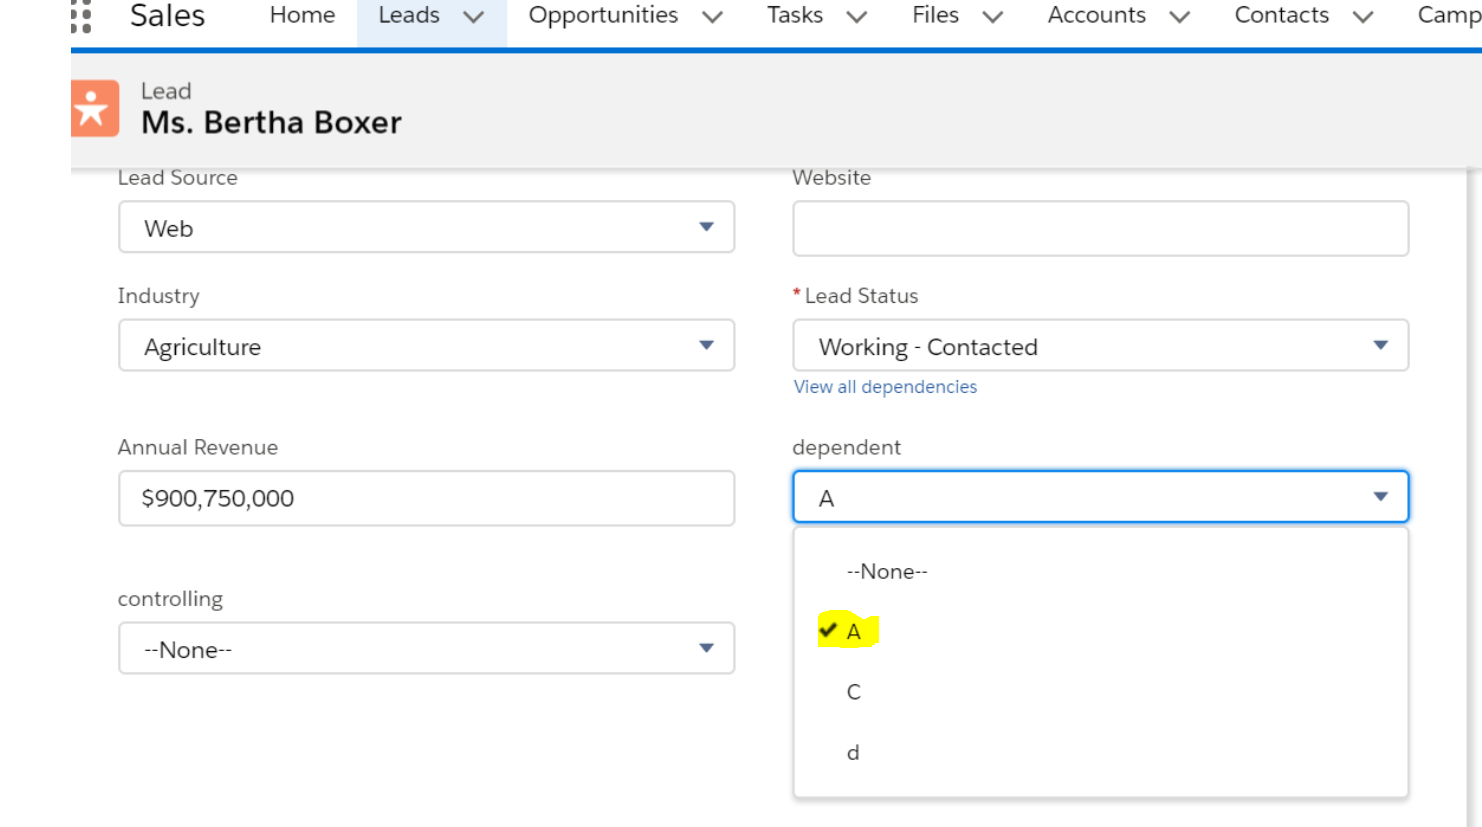Image resolution: width=1482 pixels, height=827 pixels.
Task: Click View all dependencies link
Action: click(885, 387)
